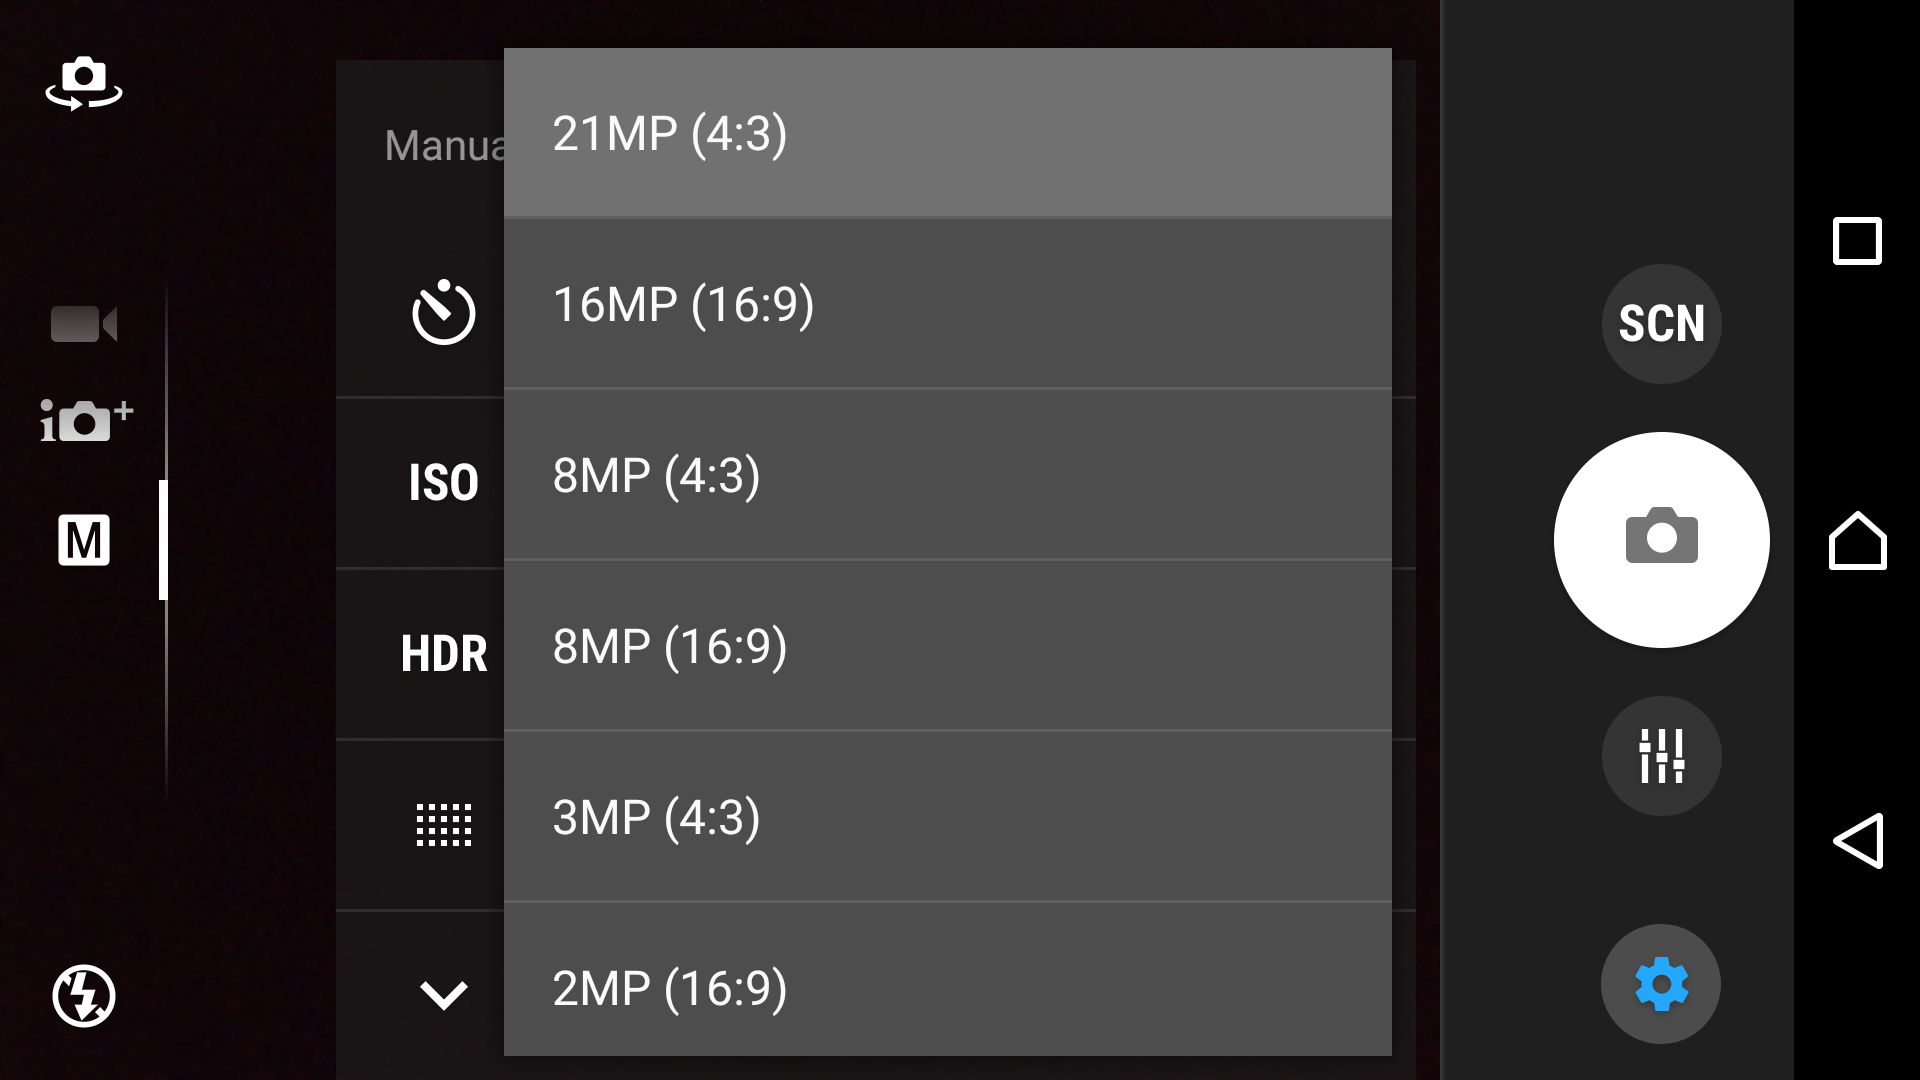Pick the 8MP (16:9) option

[947, 646]
